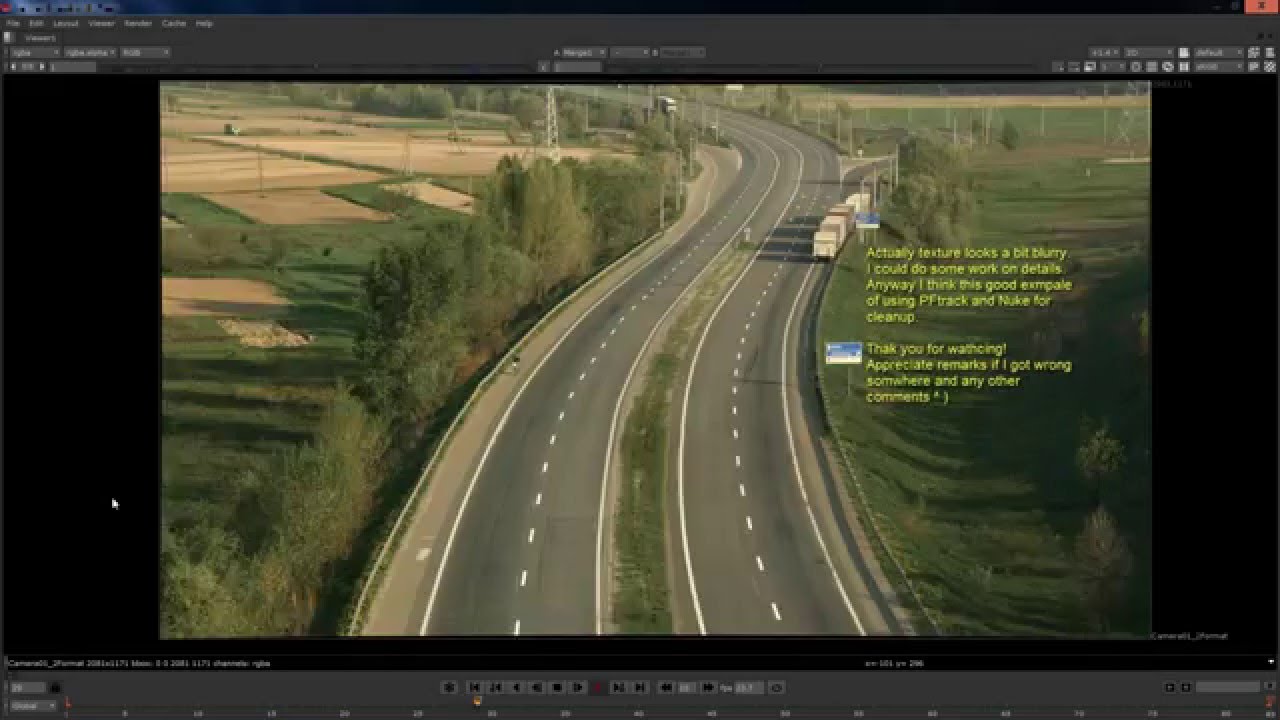Play the sequence forward

pyautogui.click(x=578, y=687)
